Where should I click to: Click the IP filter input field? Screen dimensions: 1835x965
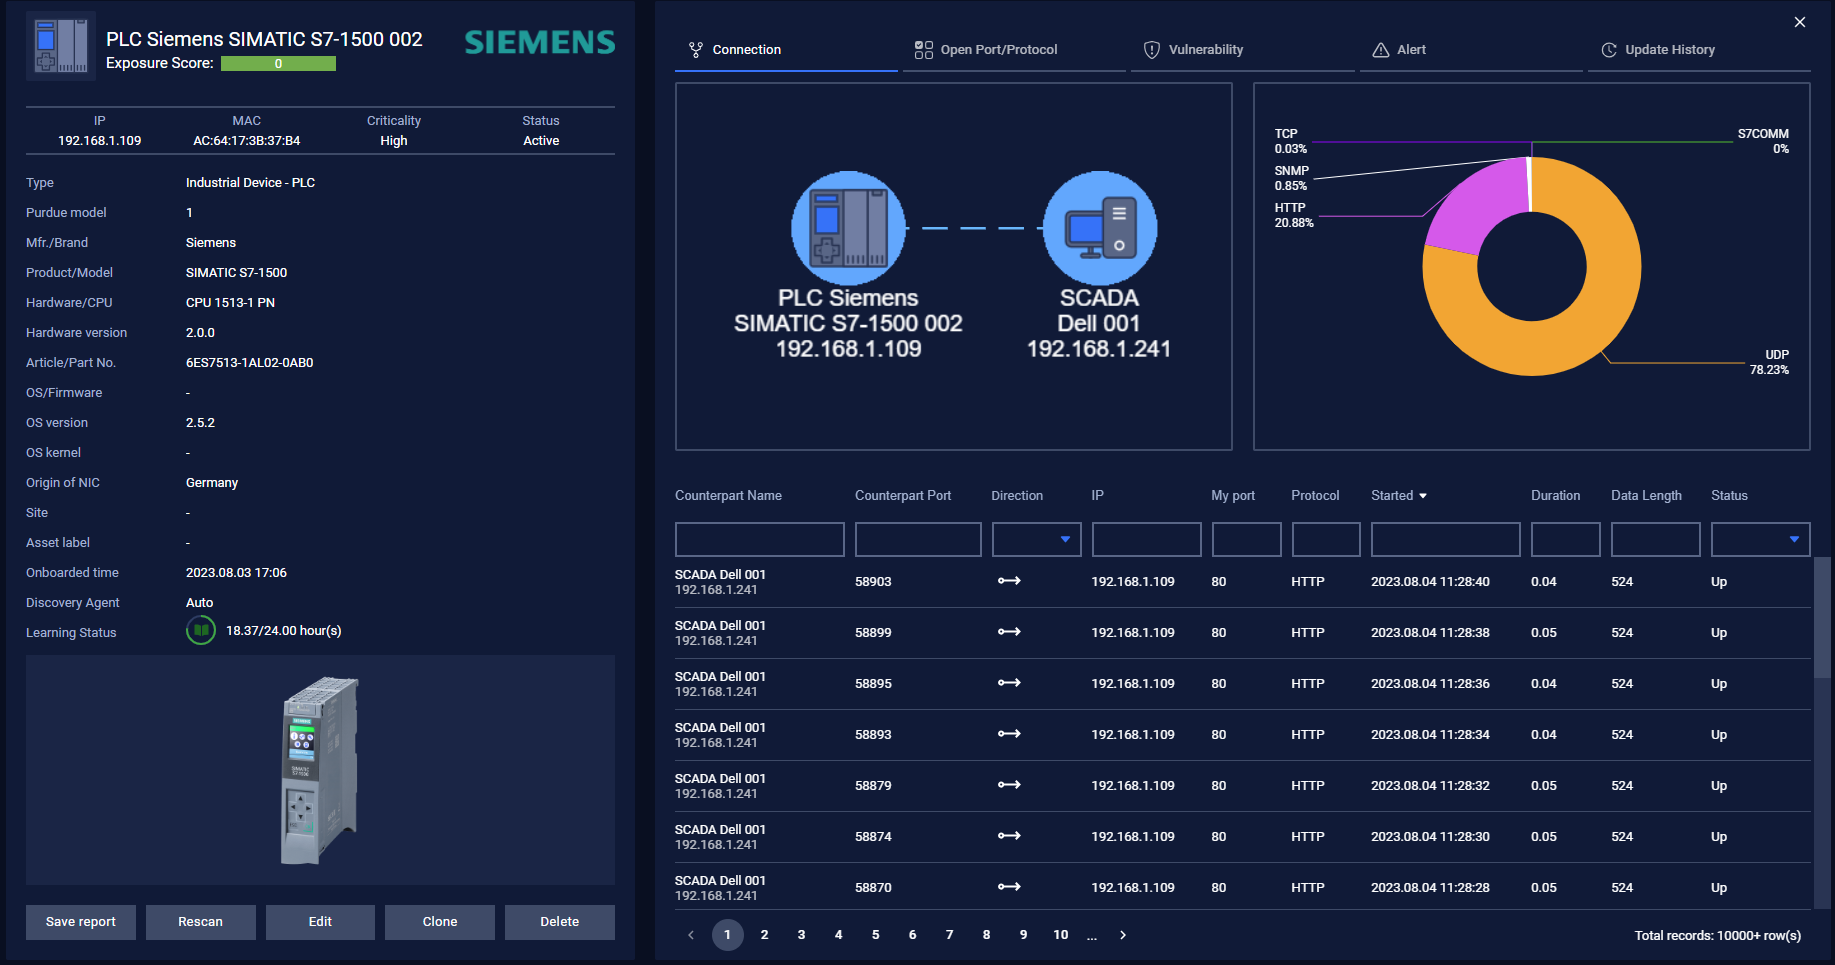point(1146,539)
